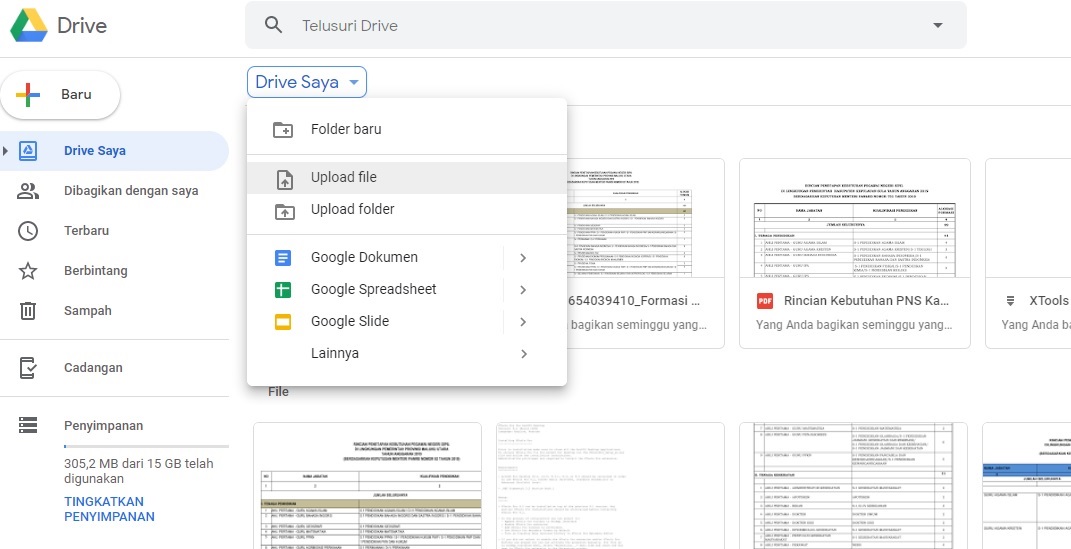Image resolution: width=1071 pixels, height=549 pixels.
Task: Expand Drive Saya tree in sidebar
Action: 5,151
